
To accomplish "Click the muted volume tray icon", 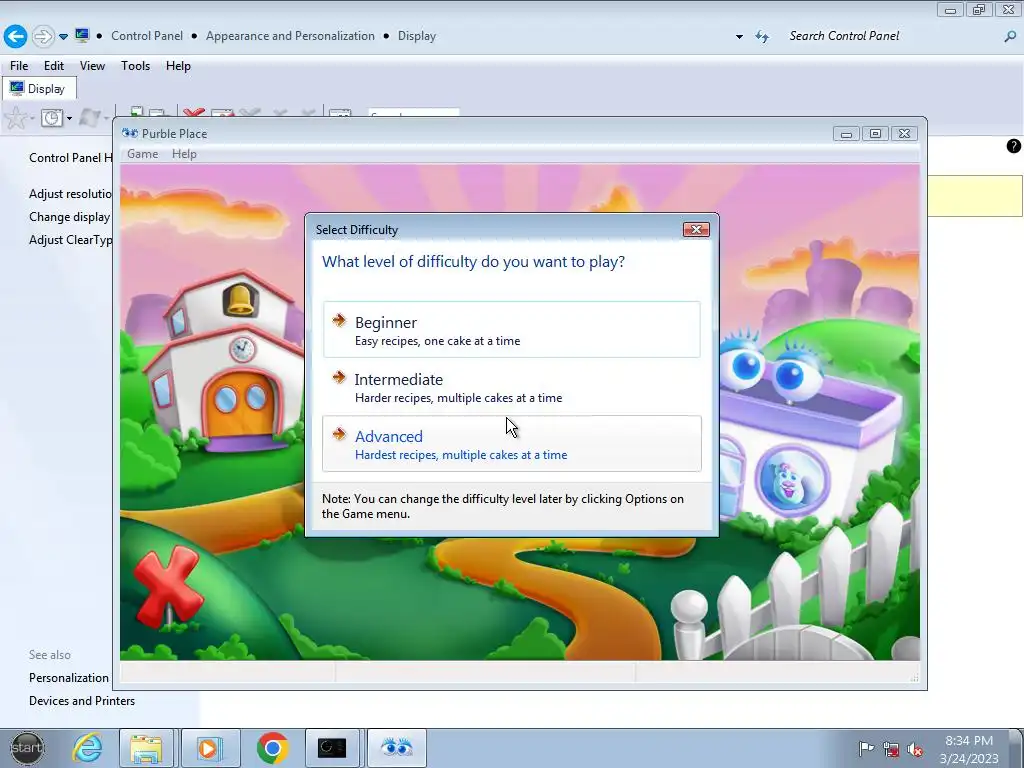I will point(916,749).
